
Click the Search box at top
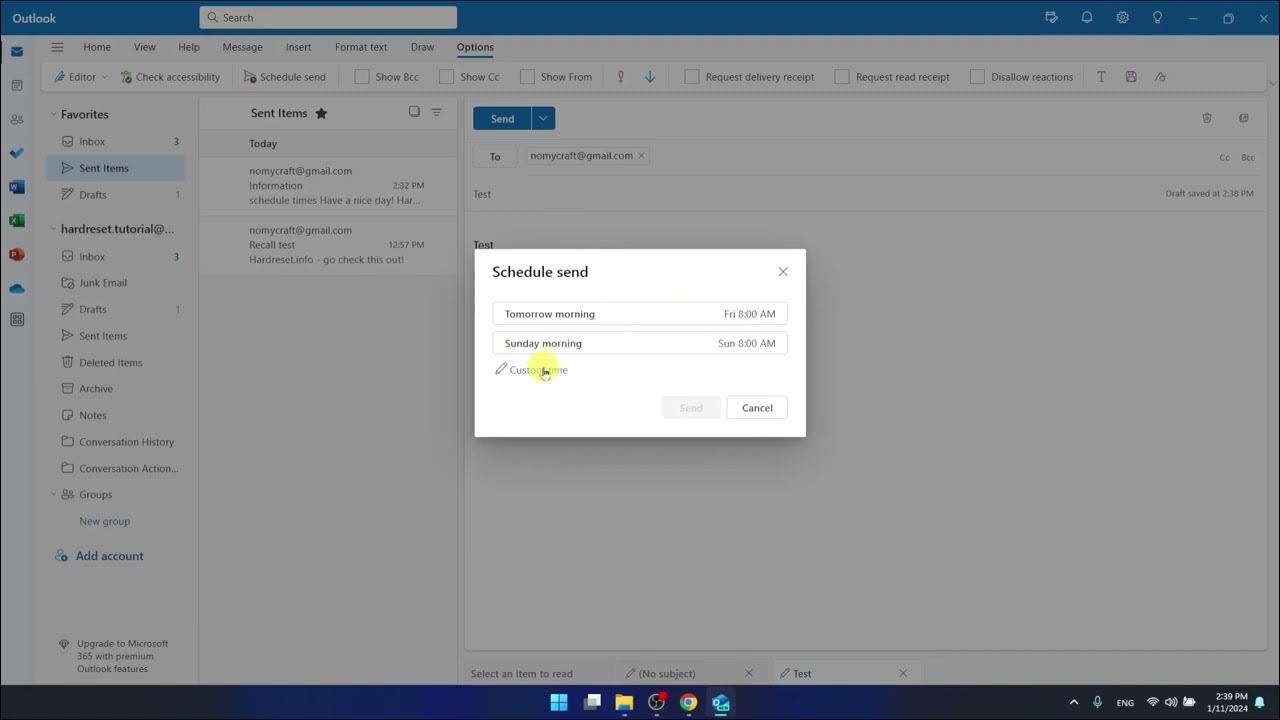click(328, 17)
